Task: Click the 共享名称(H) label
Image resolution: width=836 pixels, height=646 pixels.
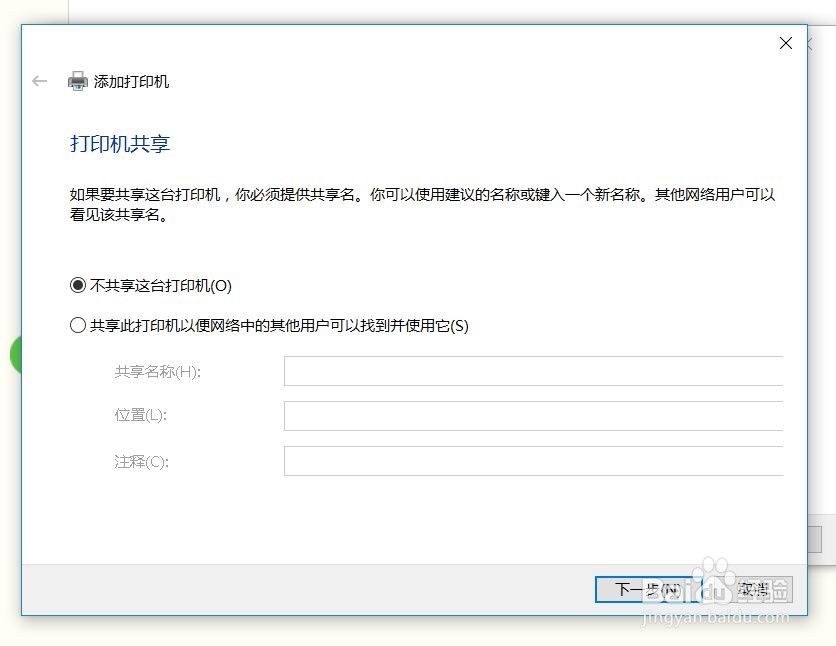Action: tap(158, 372)
